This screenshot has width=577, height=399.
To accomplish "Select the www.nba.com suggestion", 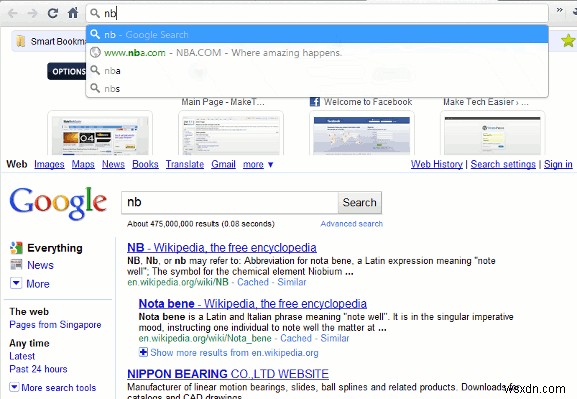I will [317, 53].
